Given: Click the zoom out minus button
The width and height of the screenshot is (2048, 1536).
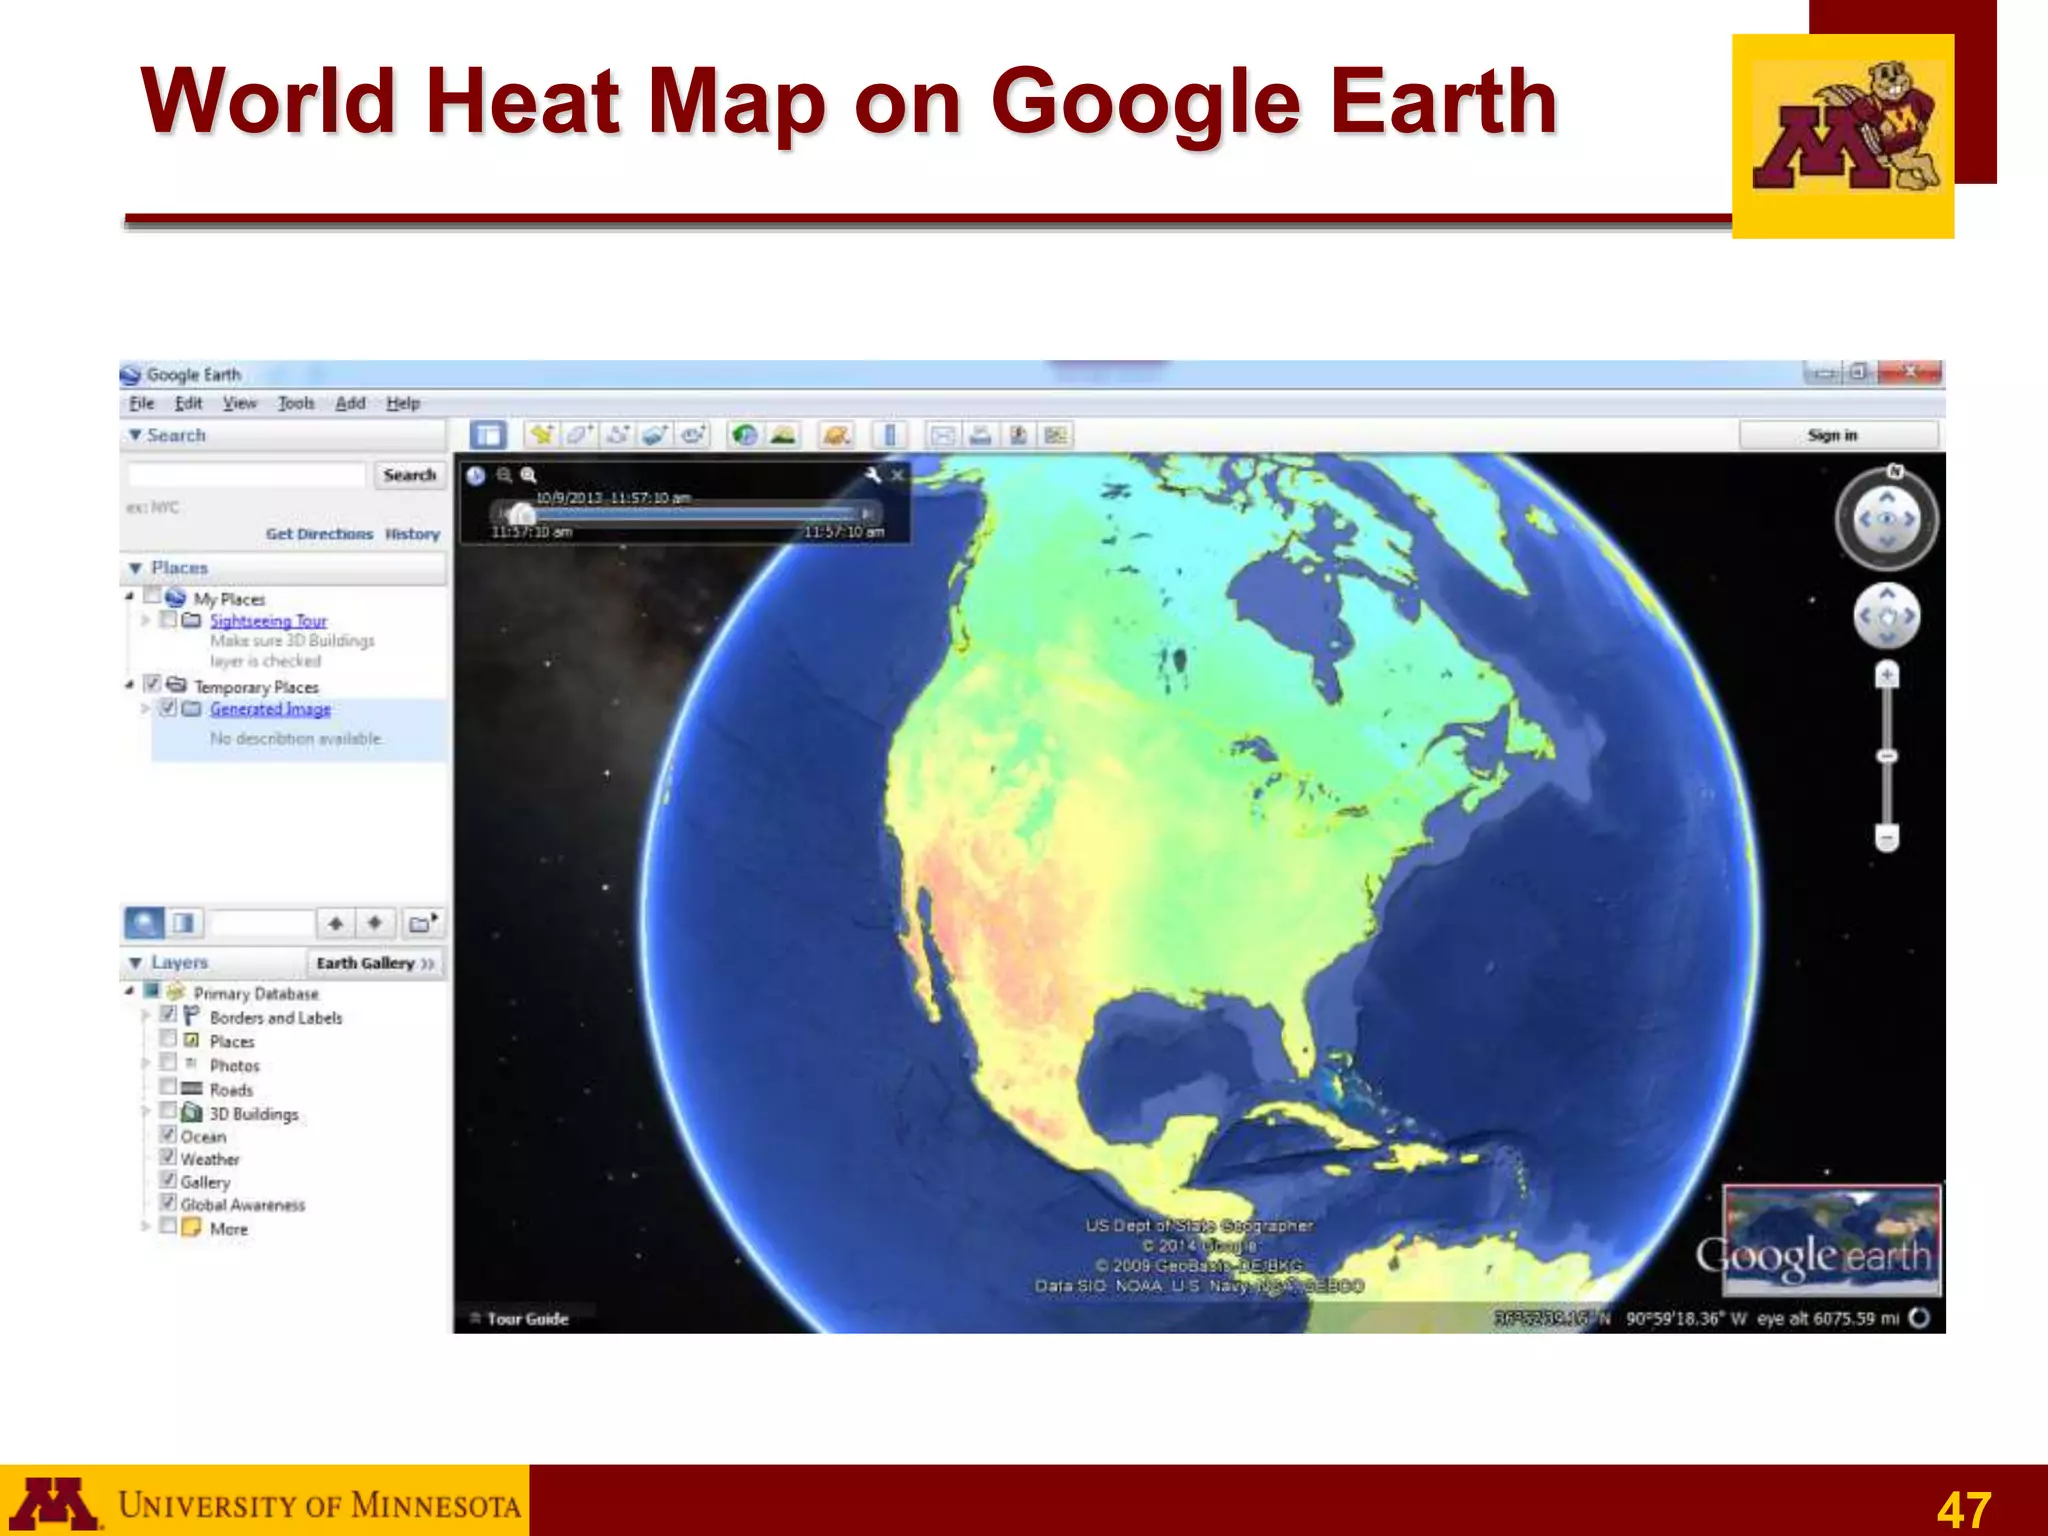Looking at the screenshot, I should pyautogui.click(x=1887, y=836).
